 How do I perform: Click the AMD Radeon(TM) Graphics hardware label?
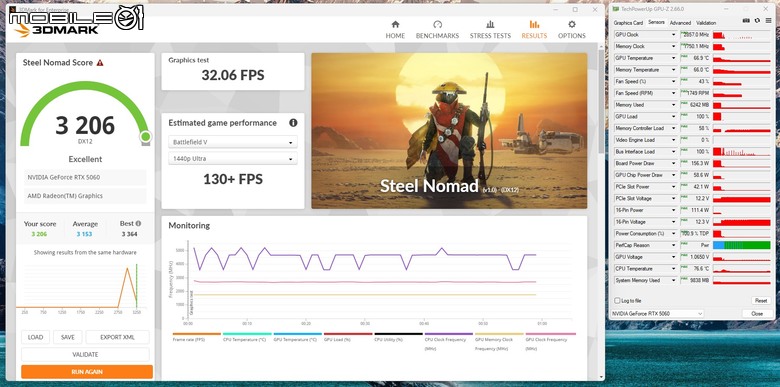[85, 196]
